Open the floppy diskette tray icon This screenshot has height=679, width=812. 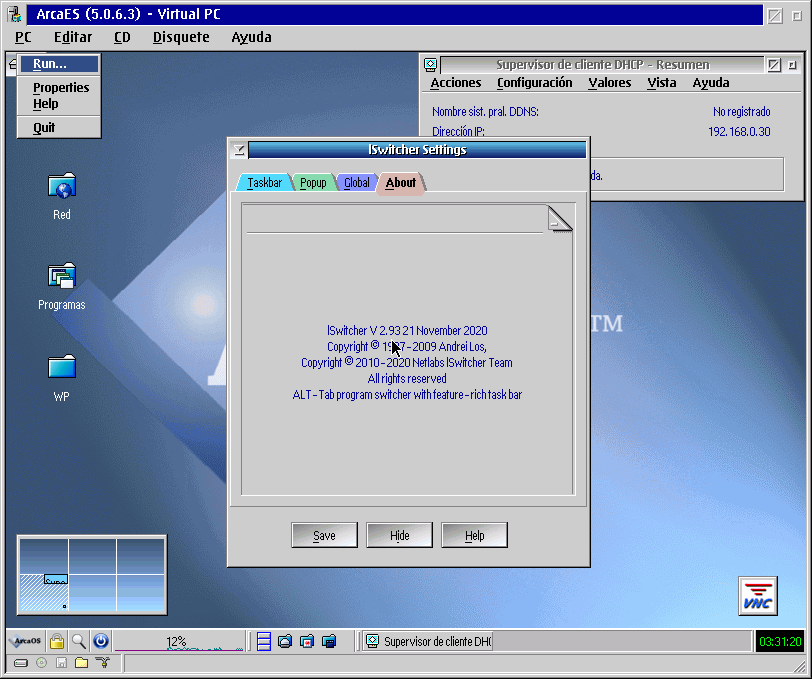[x=61, y=663]
